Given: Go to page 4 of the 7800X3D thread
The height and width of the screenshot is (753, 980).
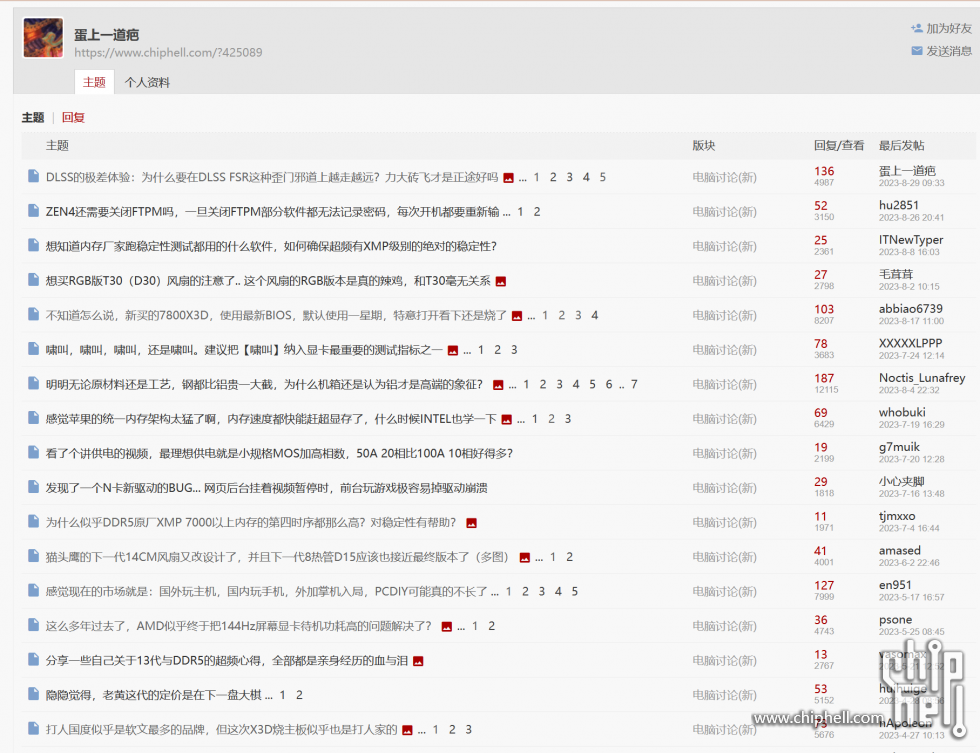Looking at the screenshot, I should click(594, 316).
